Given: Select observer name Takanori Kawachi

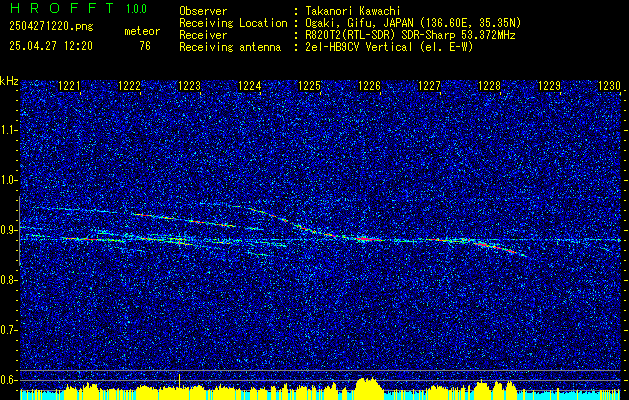Looking at the screenshot, I should [353, 11].
